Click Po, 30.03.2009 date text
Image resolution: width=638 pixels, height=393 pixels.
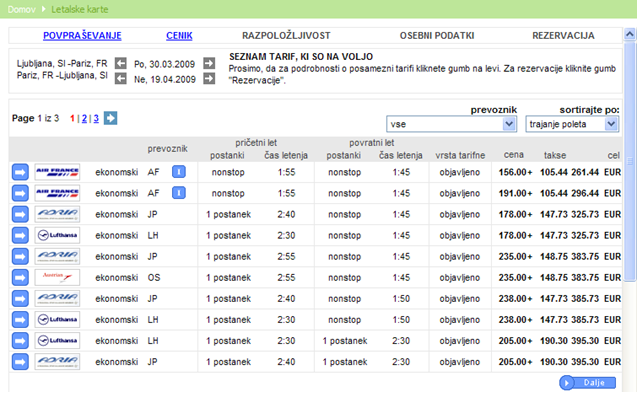click(x=164, y=64)
